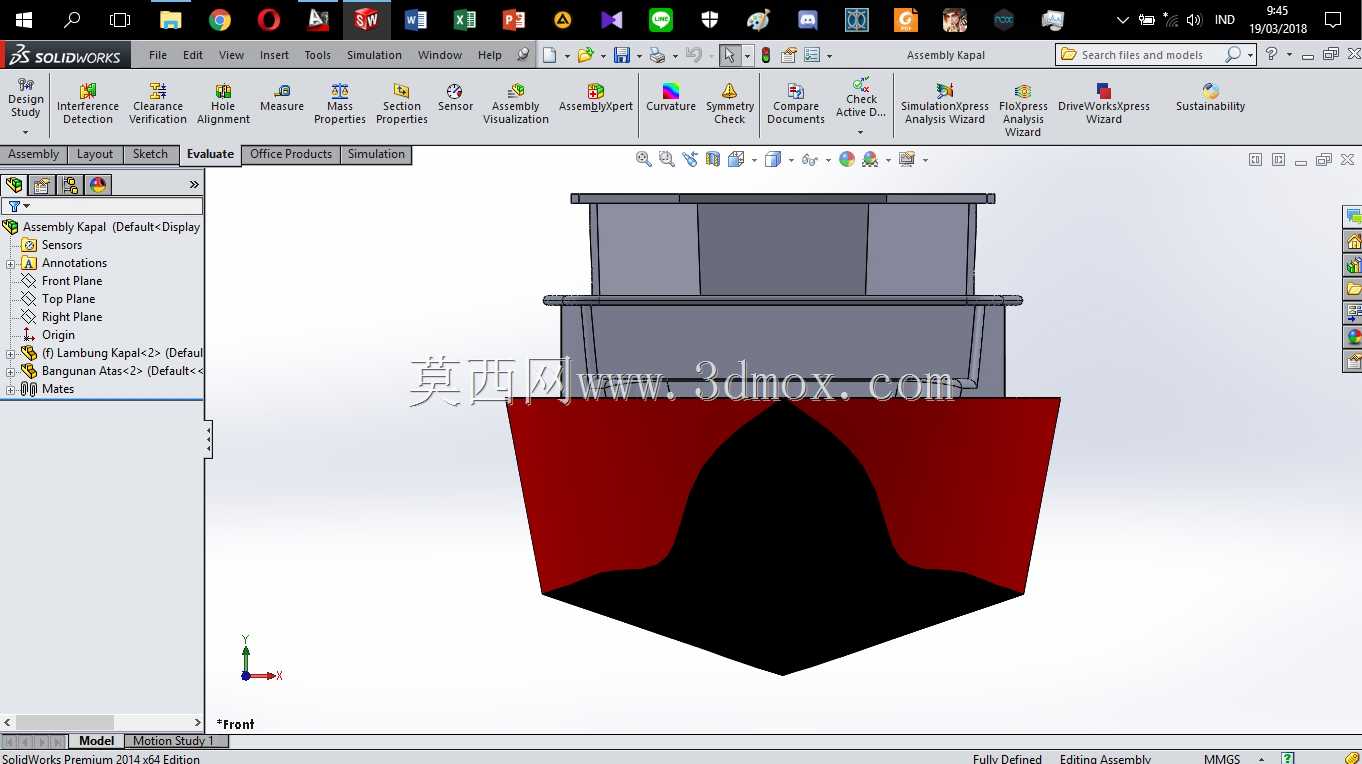Click the Save icon

(622, 55)
